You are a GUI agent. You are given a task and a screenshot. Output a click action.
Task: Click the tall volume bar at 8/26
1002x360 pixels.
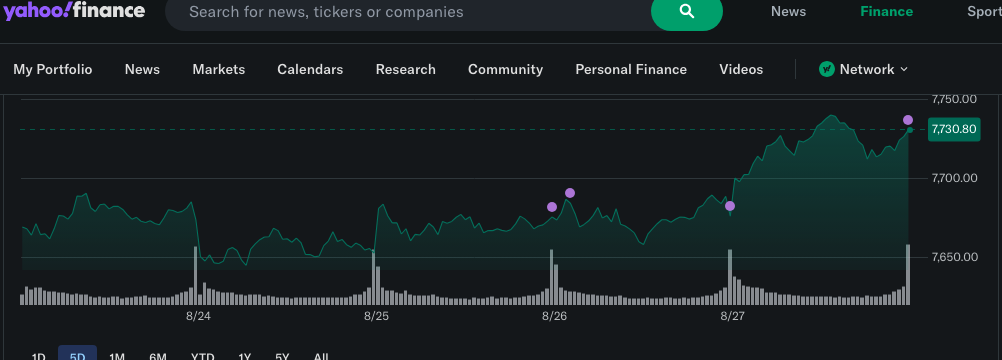point(551,277)
